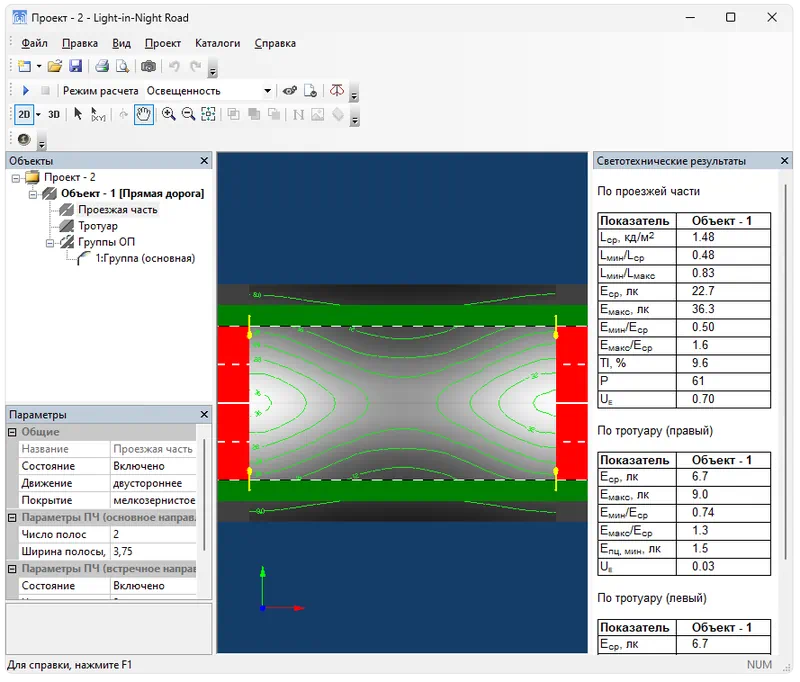
Task: Collapse Параметры ПЧ (встречное section
Action: pos(12,569)
